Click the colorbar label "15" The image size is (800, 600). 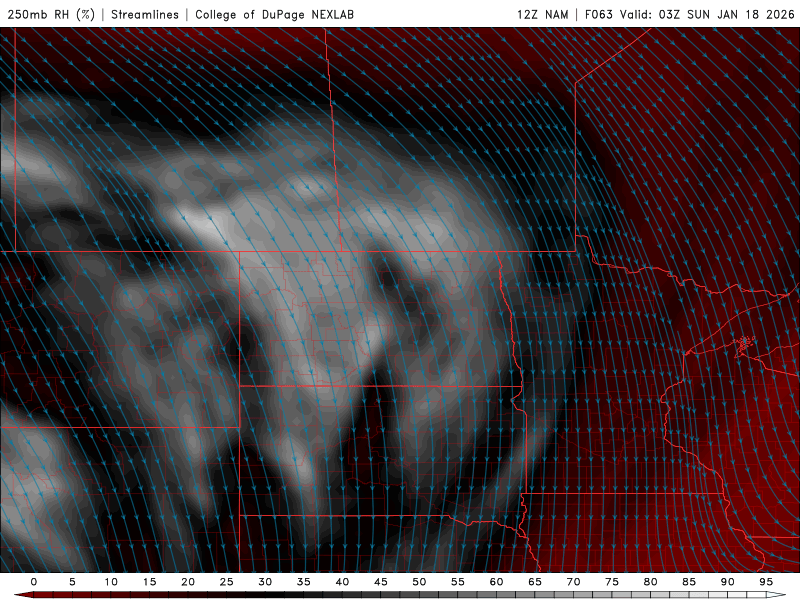149,582
